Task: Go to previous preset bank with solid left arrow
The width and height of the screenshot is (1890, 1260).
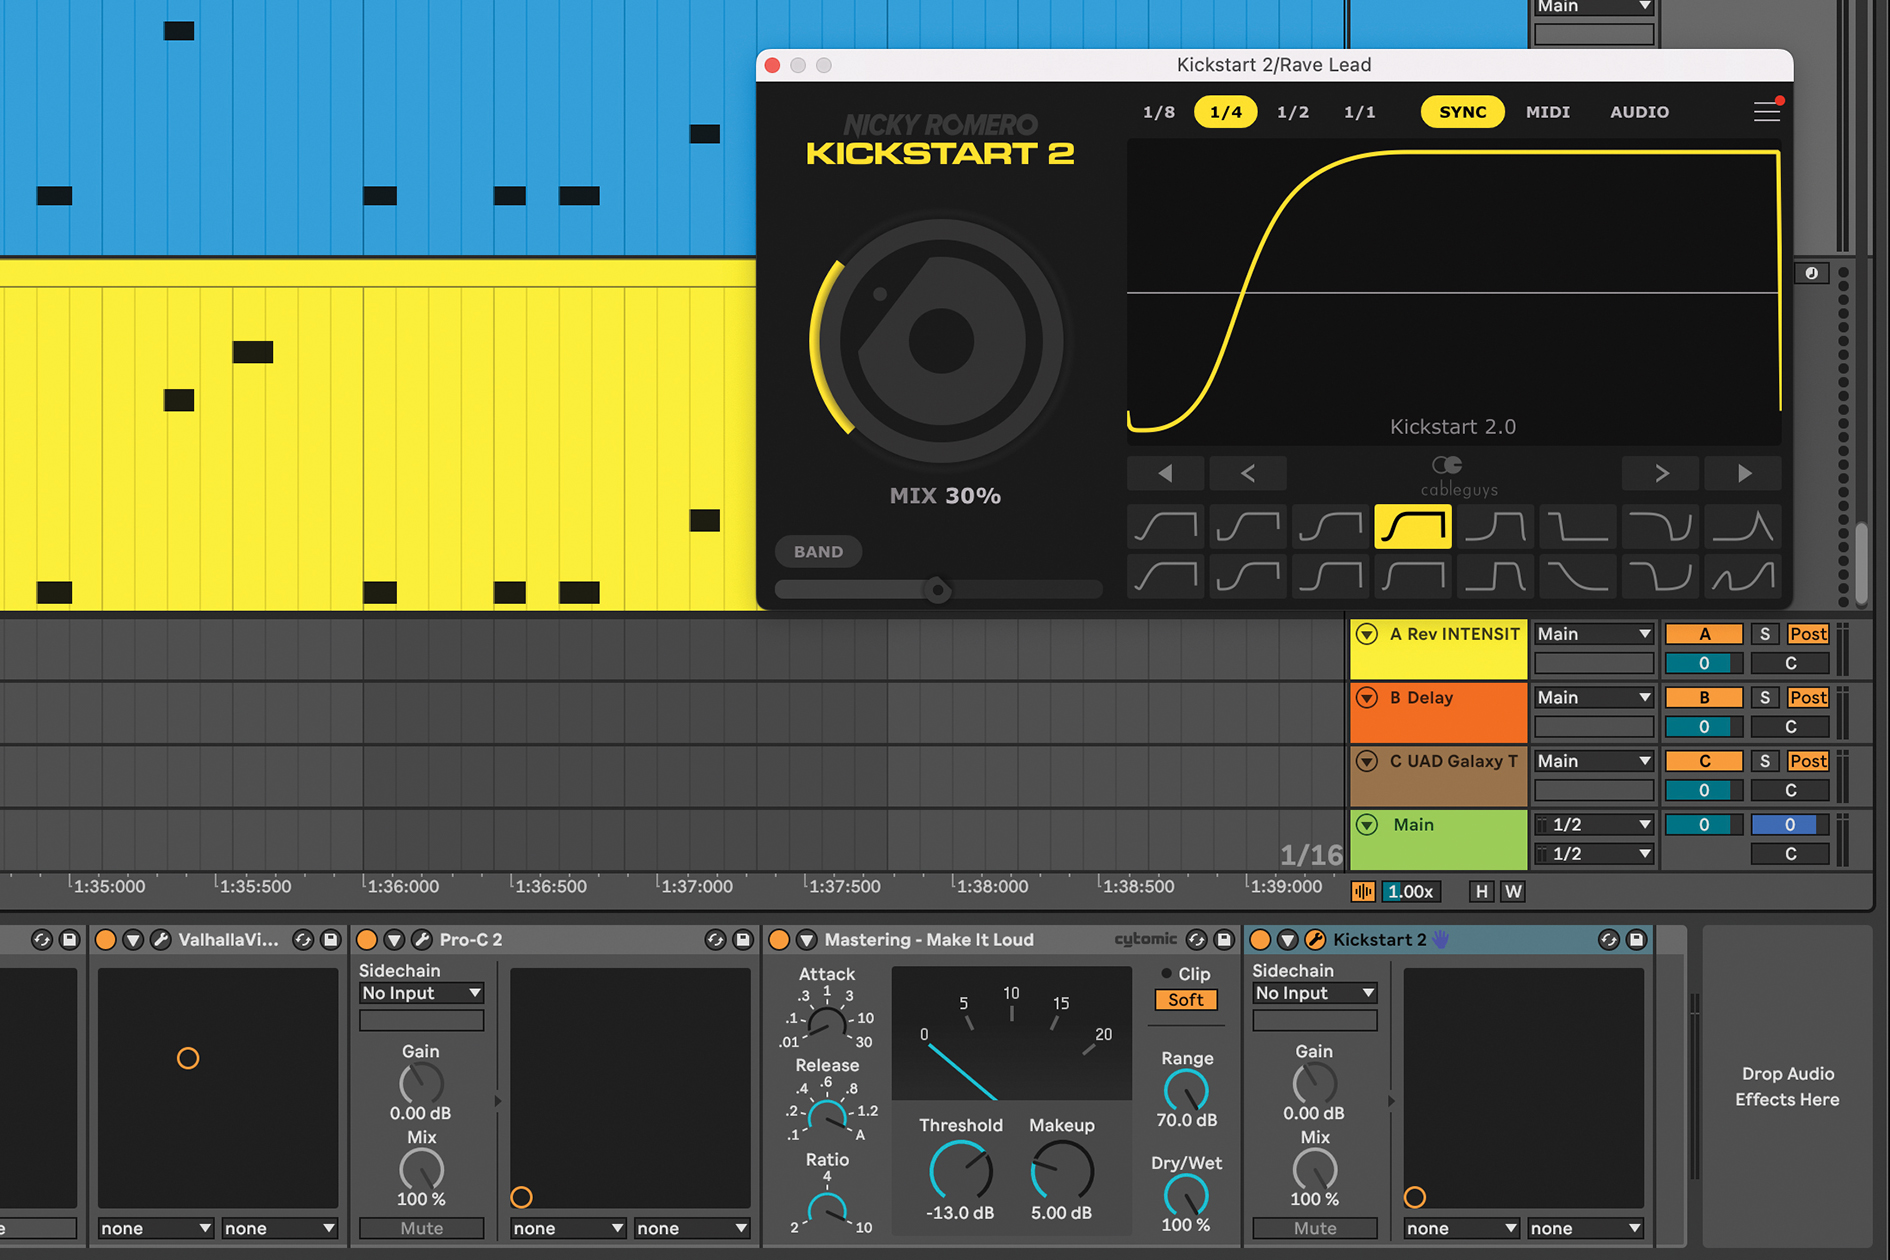Action: pyautogui.click(x=1165, y=473)
